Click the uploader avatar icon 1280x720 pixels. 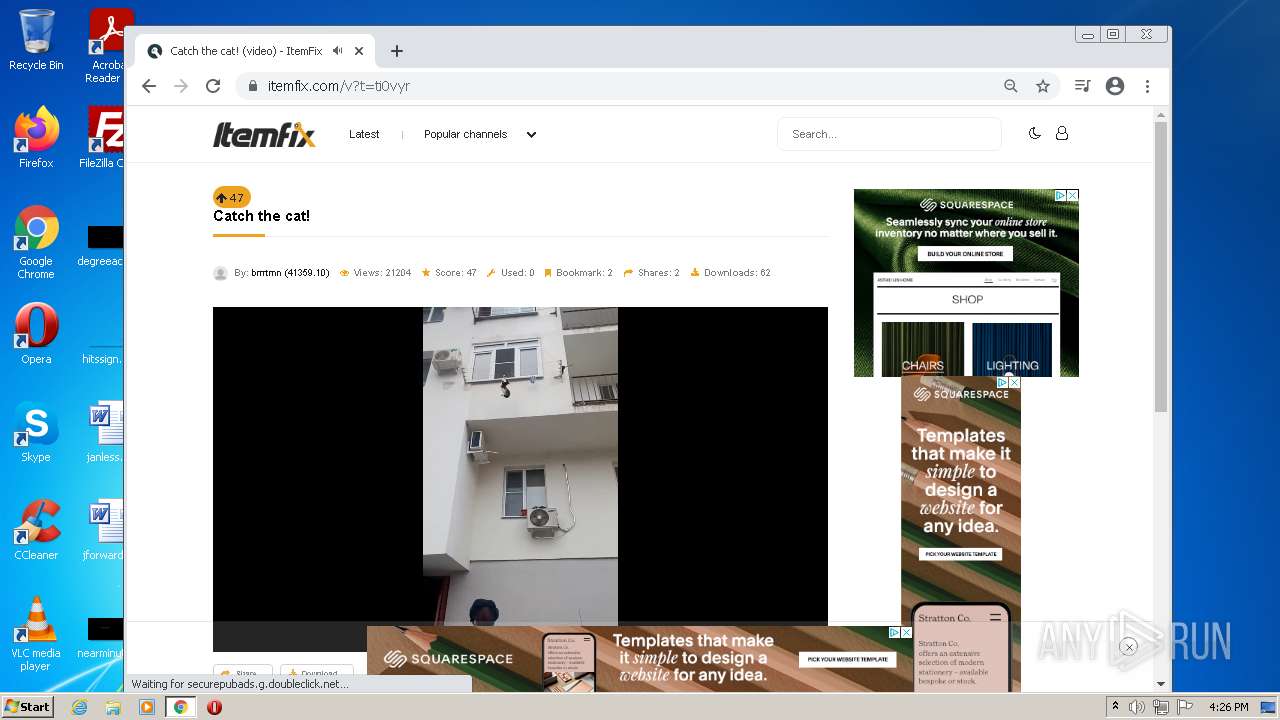220,273
